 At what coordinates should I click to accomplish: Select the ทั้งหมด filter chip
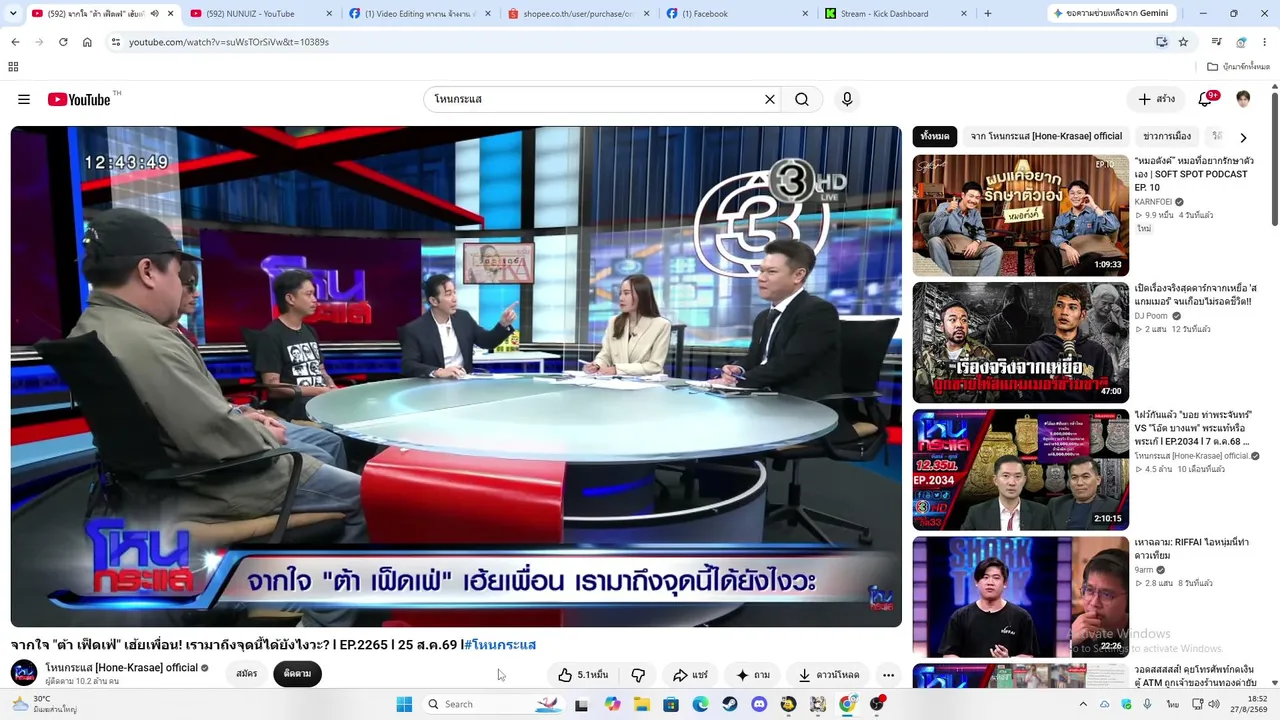point(935,136)
